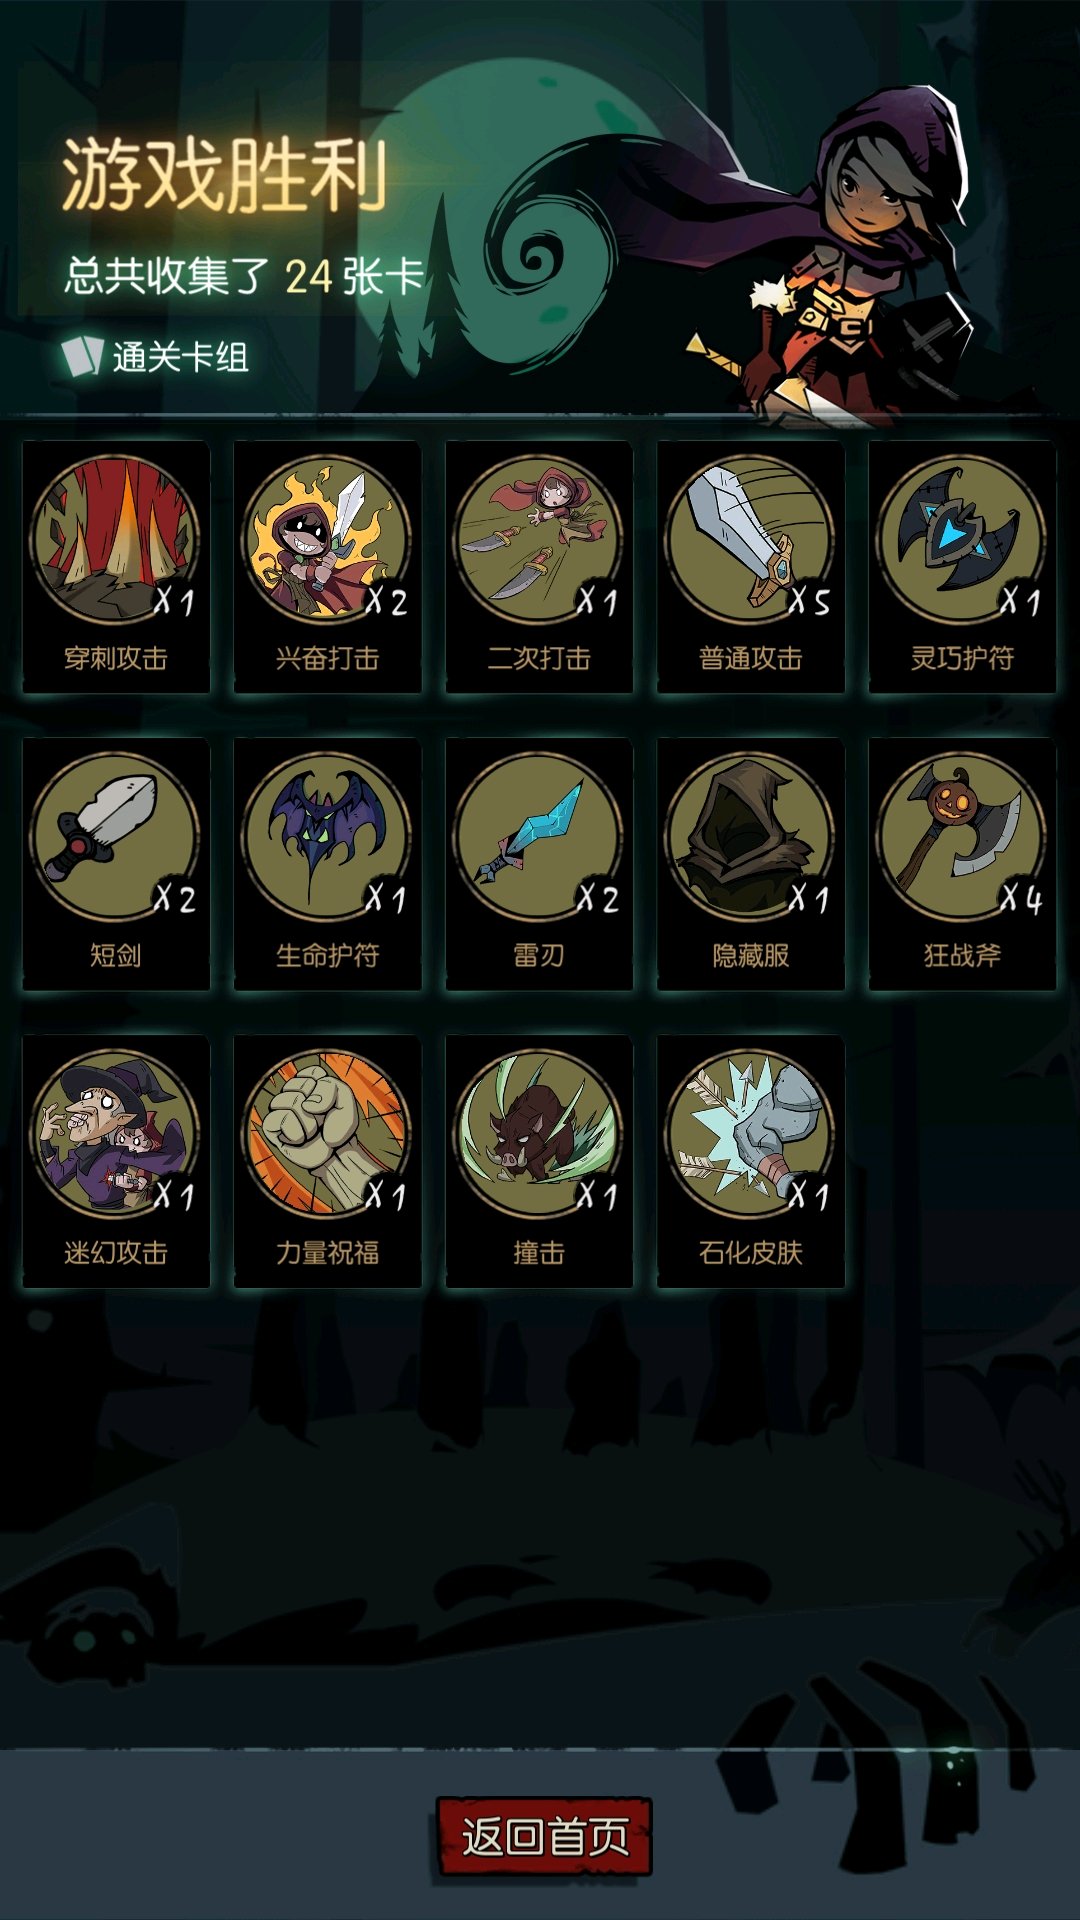
Task: Click the 总共收集了 24 张卡 text
Action: click(x=245, y=276)
